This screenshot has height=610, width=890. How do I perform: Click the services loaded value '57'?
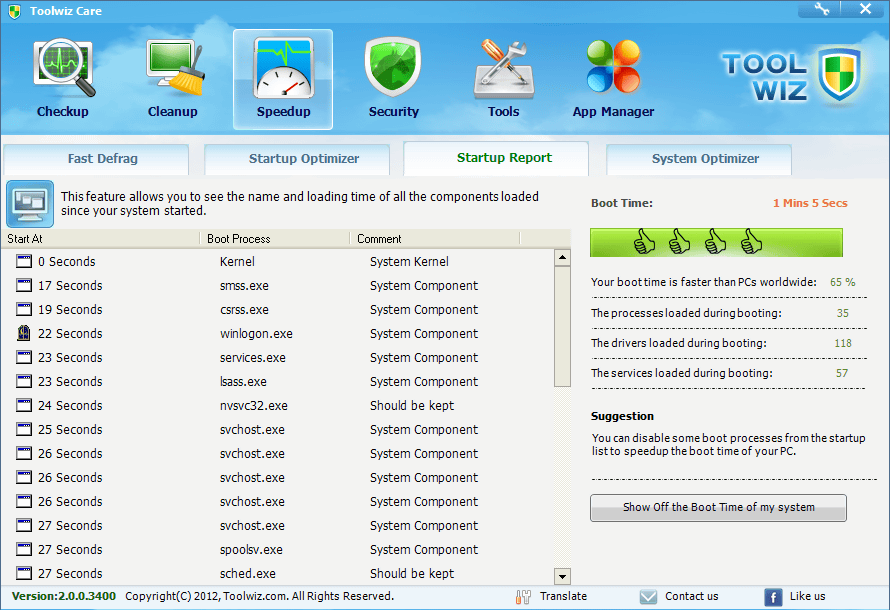click(x=842, y=373)
